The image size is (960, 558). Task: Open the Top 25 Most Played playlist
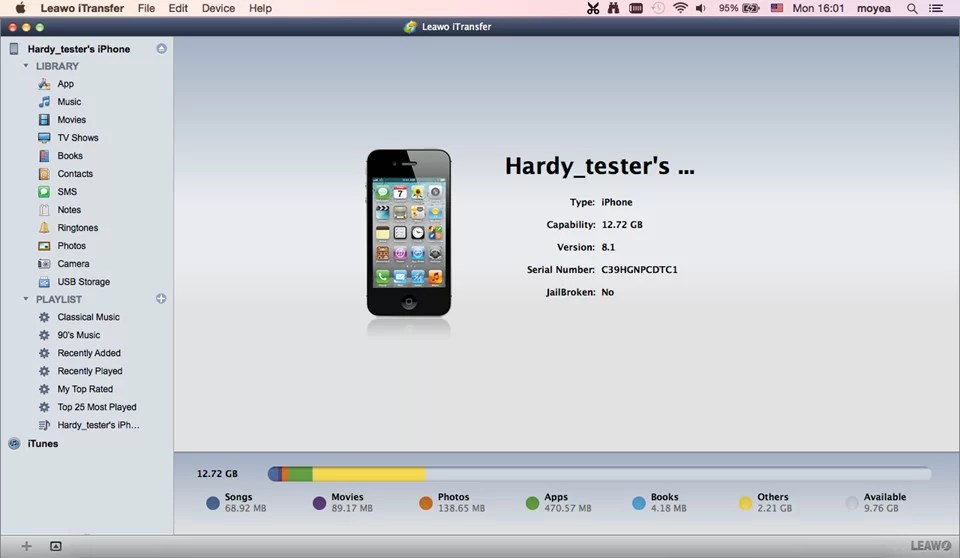point(97,407)
